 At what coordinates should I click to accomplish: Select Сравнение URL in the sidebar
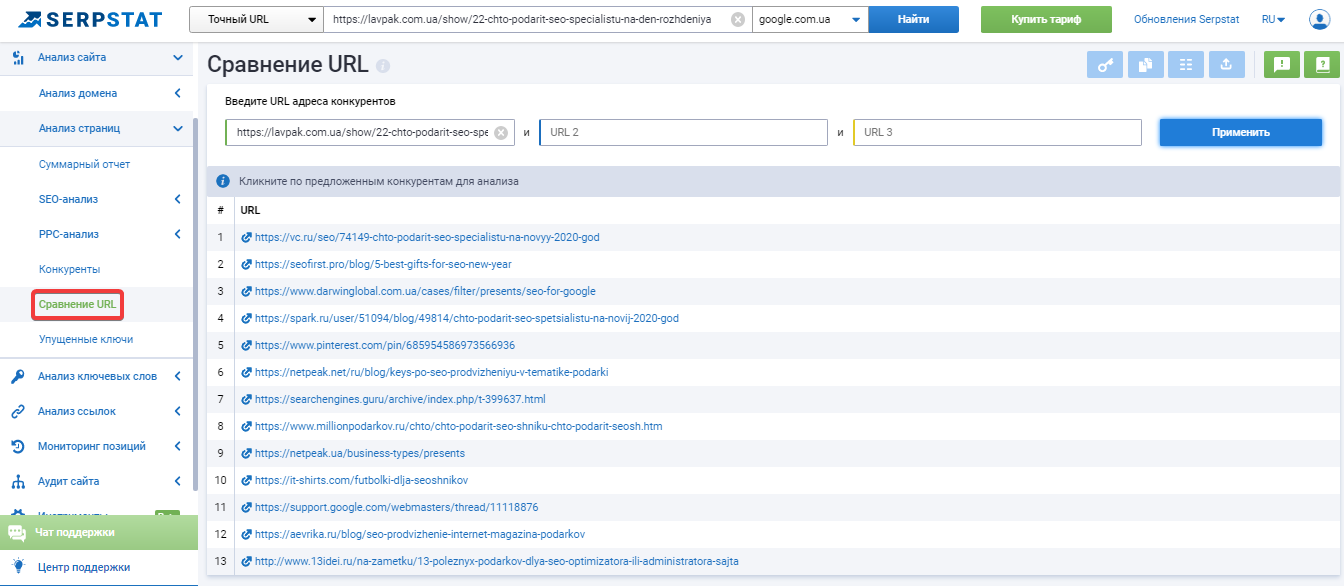[x=78, y=304]
